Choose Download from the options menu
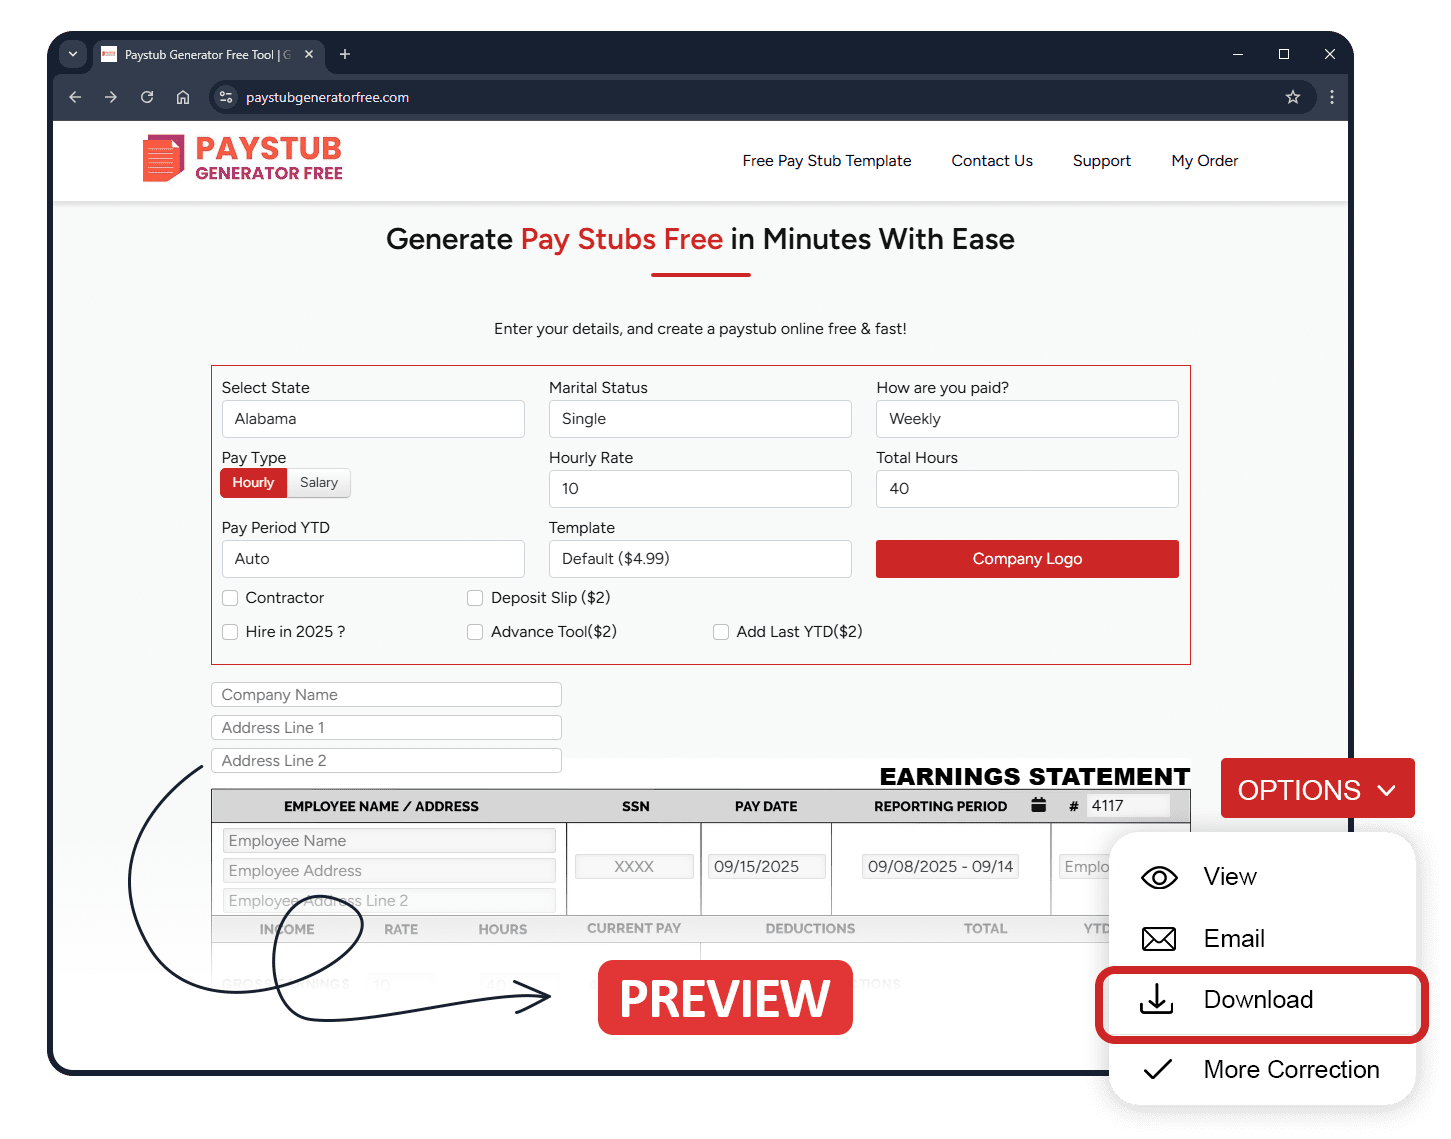The width and height of the screenshot is (1451, 1139). coord(1257,1000)
